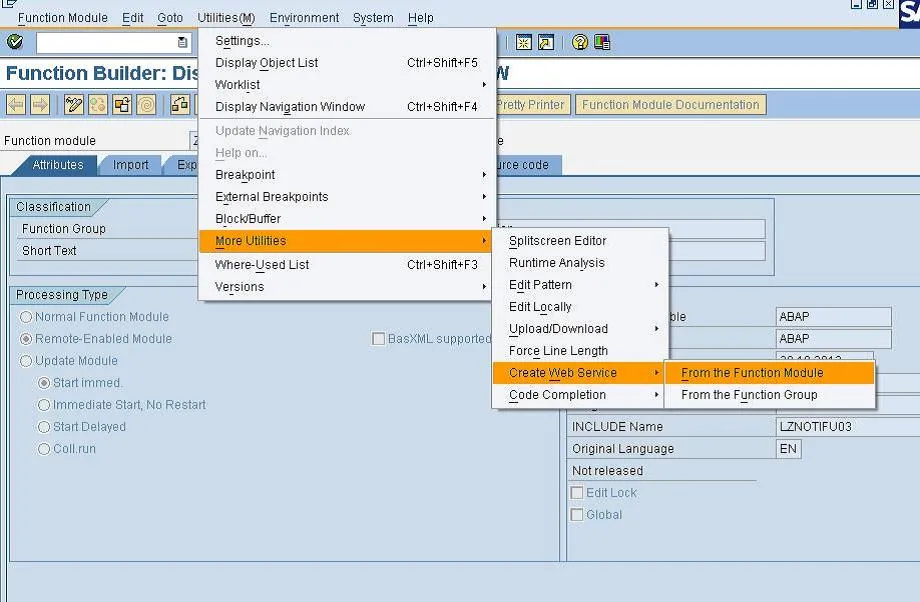This screenshot has height=602, width=920.
Task: Select the Remote-Enabled Module radio button
Action: click(24, 338)
